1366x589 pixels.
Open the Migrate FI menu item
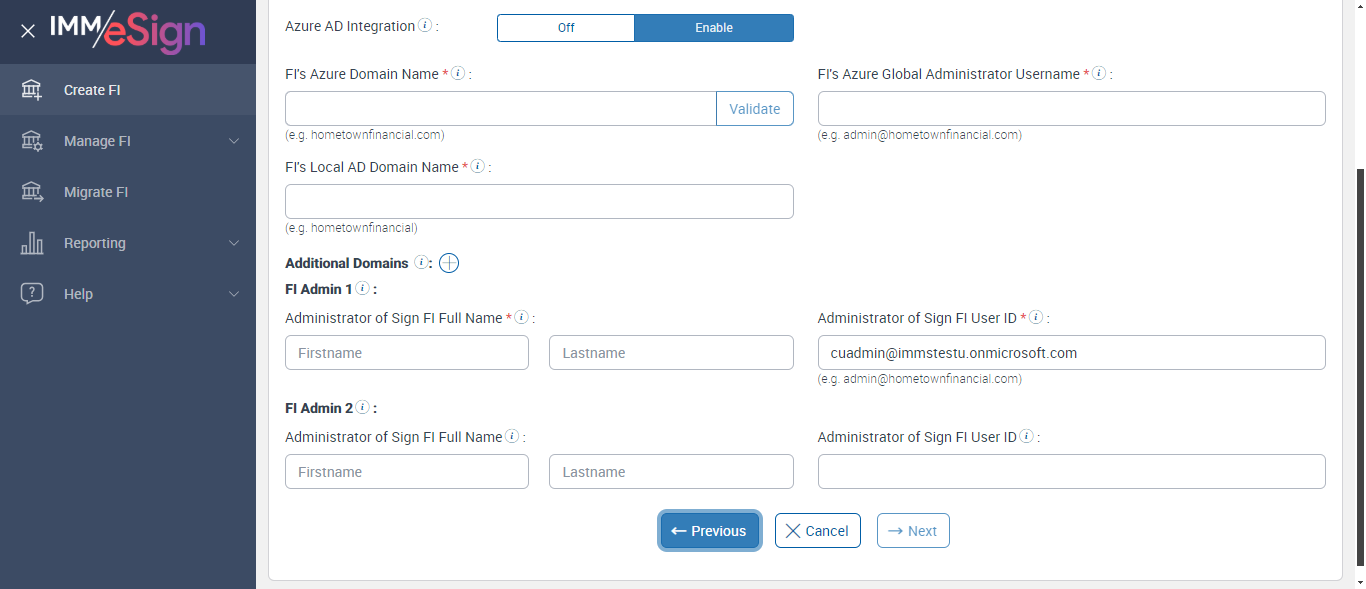(x=96, y=192)
